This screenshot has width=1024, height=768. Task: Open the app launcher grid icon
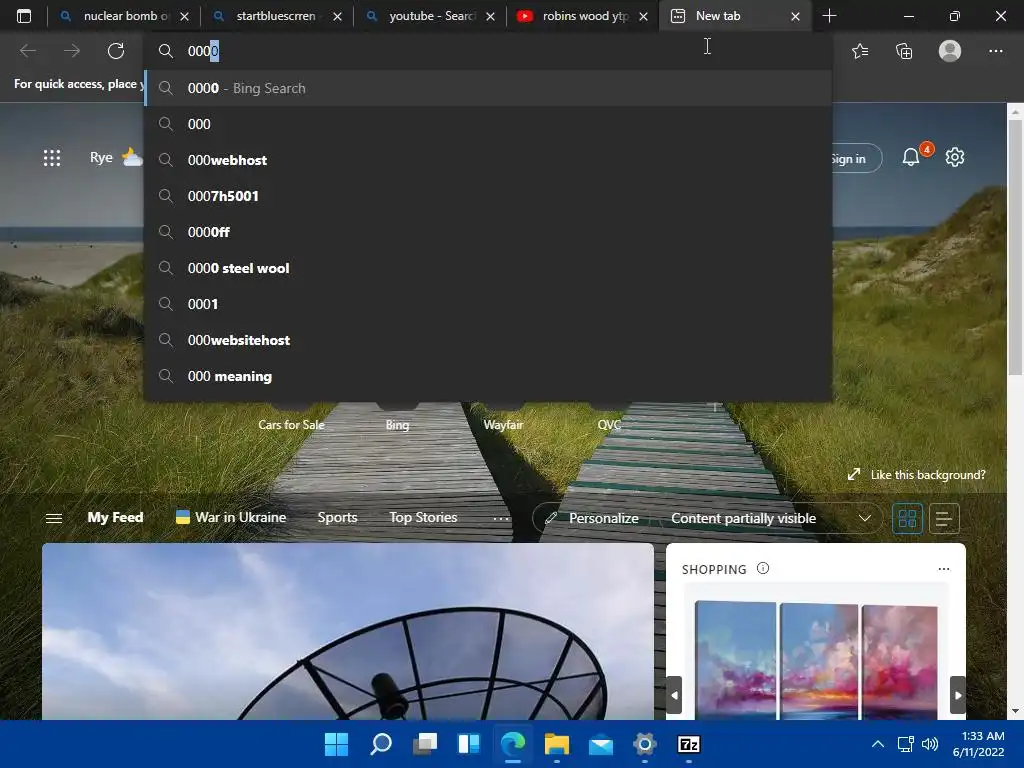point(52,157)
